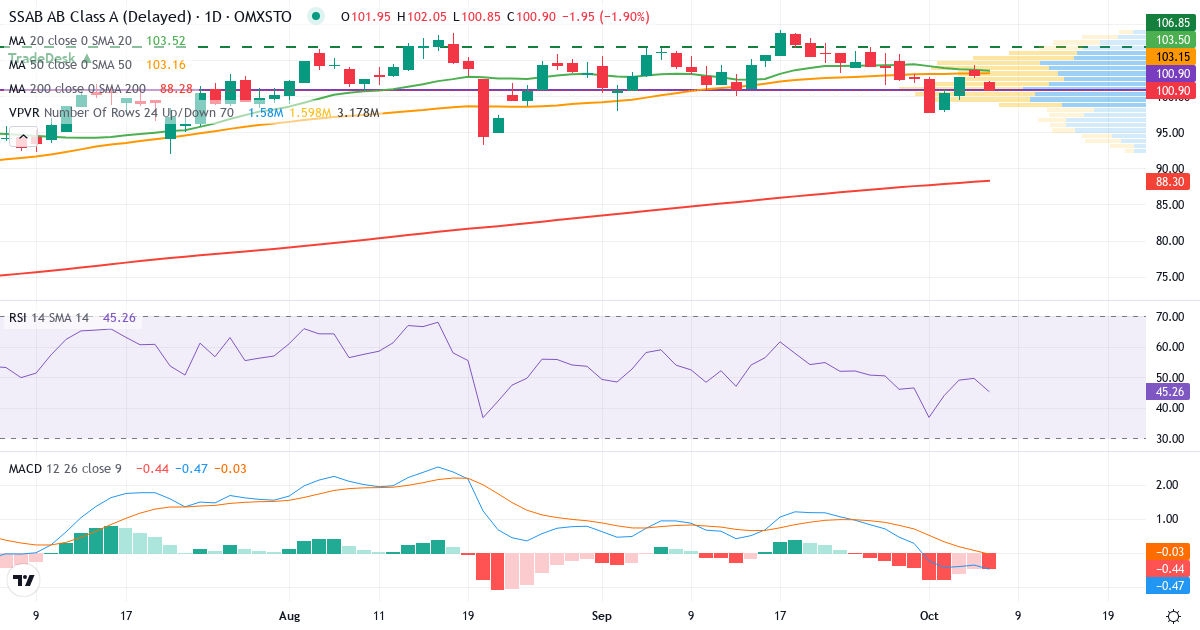Image resolution: width=1200 pixels, height=630 pixels.
Task: Click the 95.00 price axis label
Action: [x=1170, y=133]
